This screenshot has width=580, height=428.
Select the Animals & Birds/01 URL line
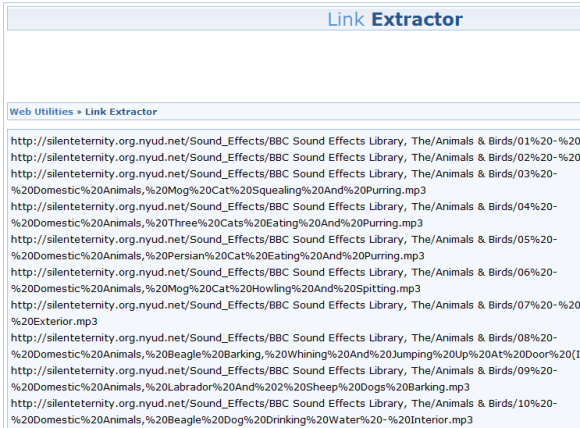296,141
